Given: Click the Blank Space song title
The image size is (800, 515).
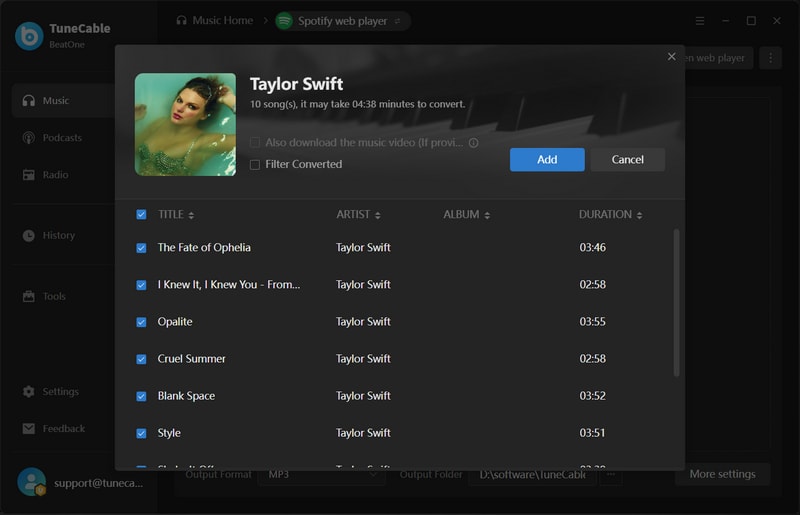Looking at the screenshot, I should 186,396.
